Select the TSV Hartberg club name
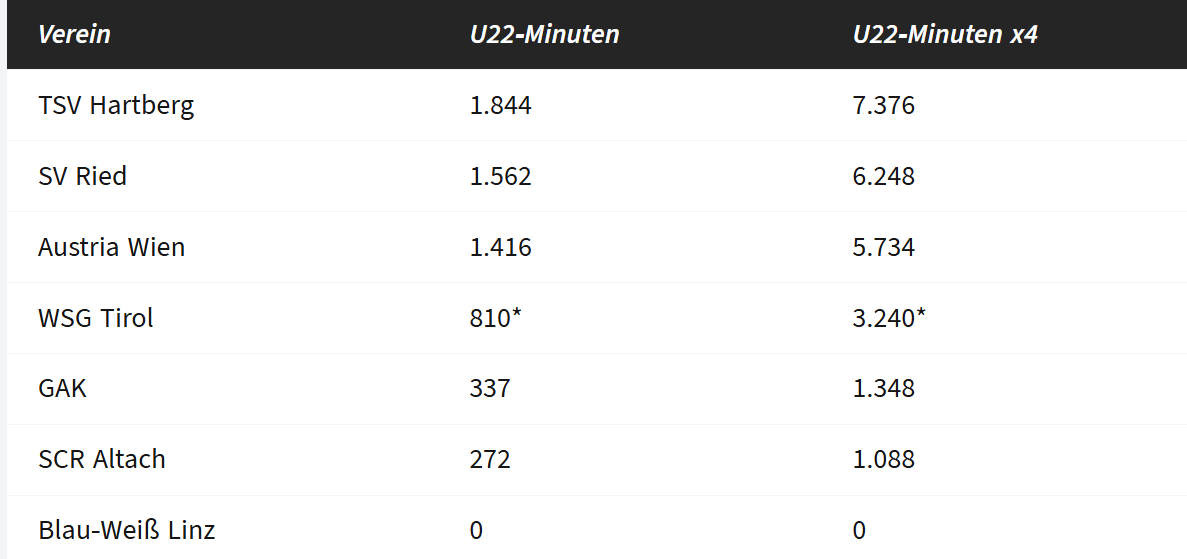The height and width of the screenshot is (559, 1187). coord(116,105)
